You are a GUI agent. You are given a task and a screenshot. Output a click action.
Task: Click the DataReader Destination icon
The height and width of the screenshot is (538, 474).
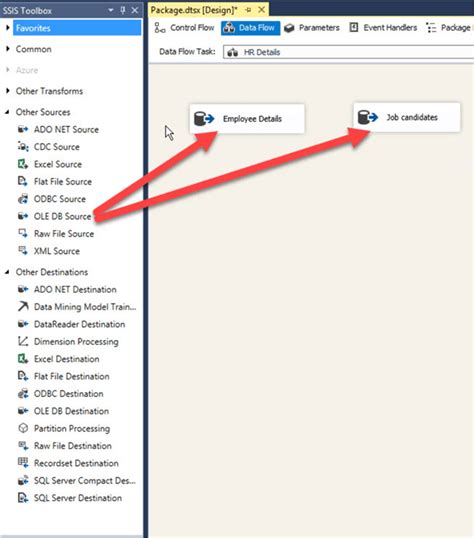(23, 324)
